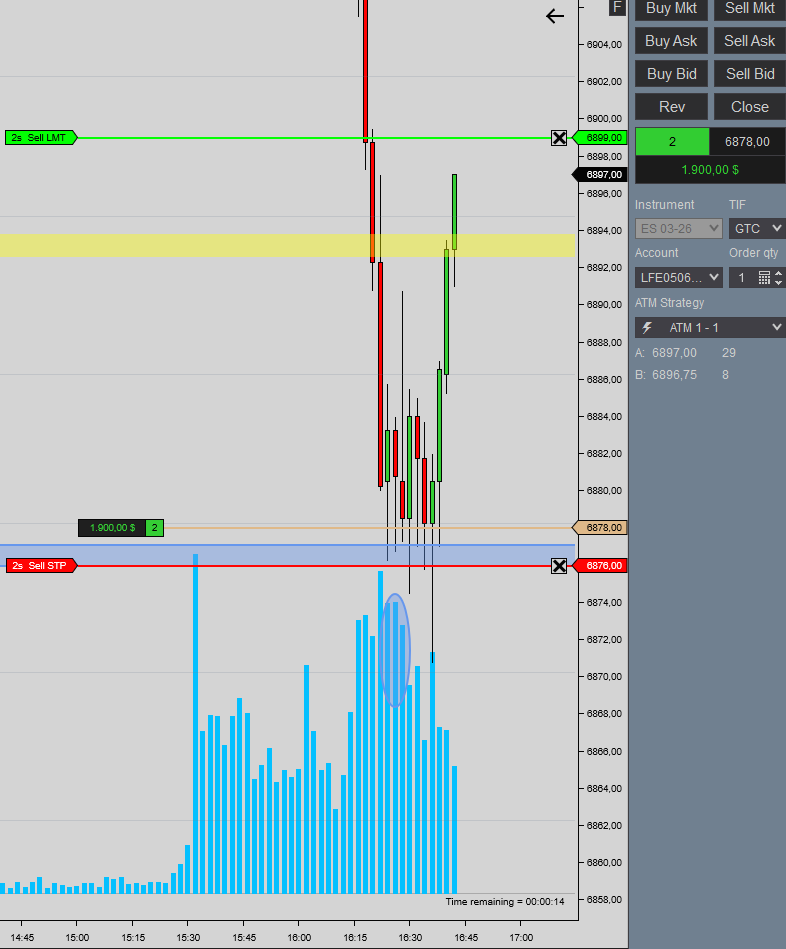The width and height of the screenshot is (786, 949).
Task: Reverse position with Rev button
Action: 671,107
